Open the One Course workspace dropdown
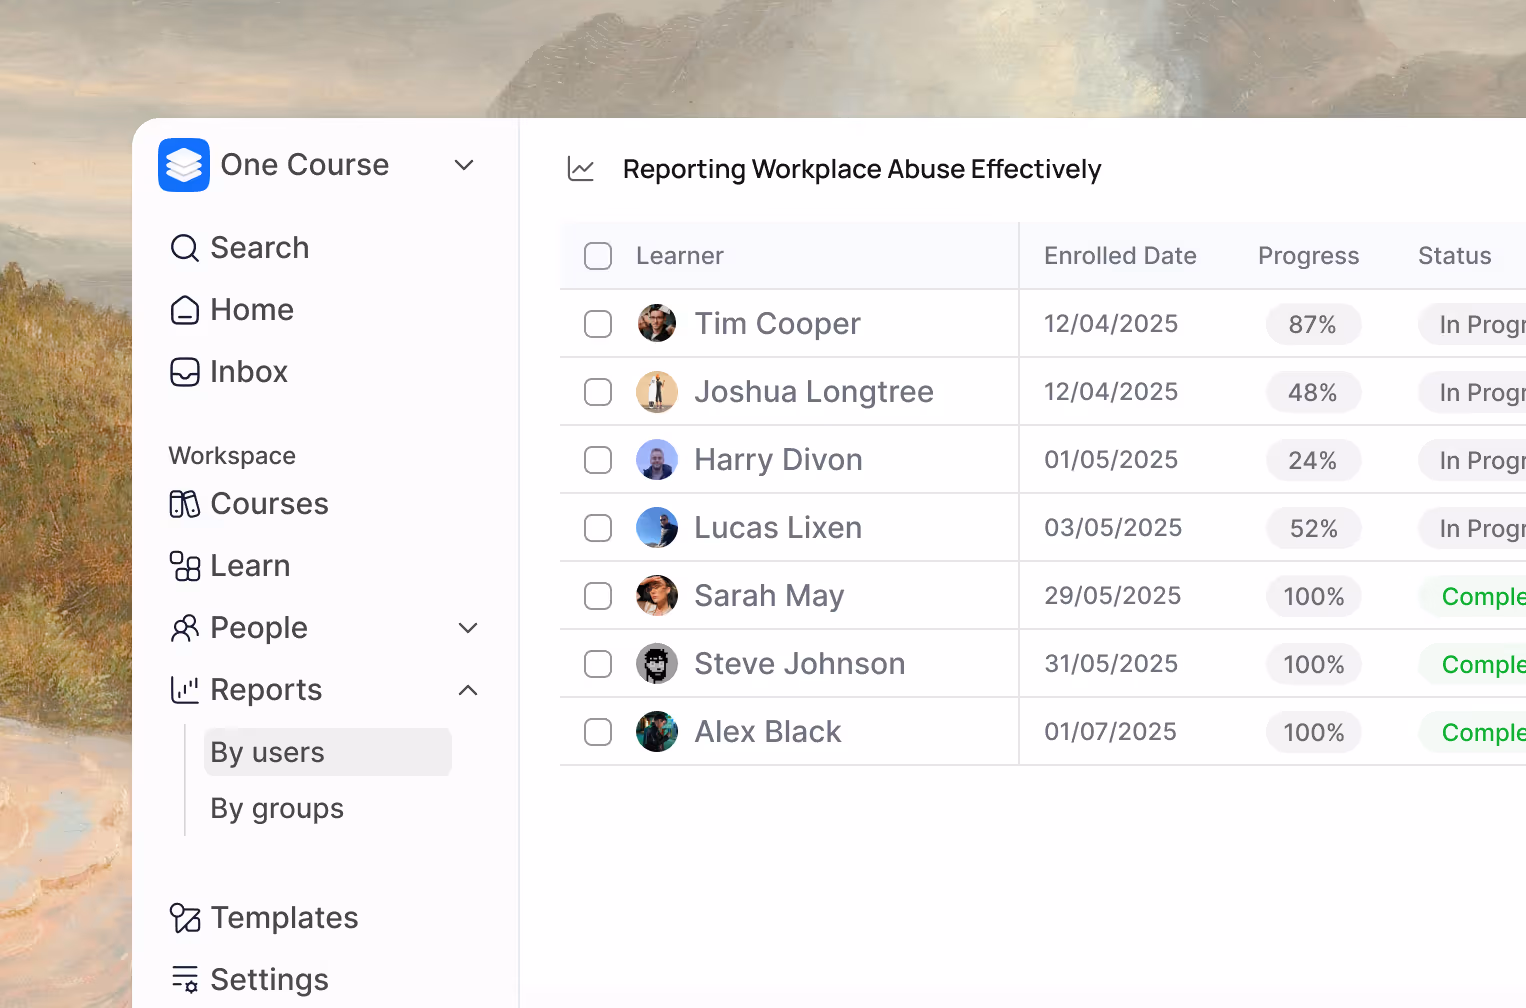Image resolution: width=1526 pixels, height=1008 pixels. click(463, 165)
